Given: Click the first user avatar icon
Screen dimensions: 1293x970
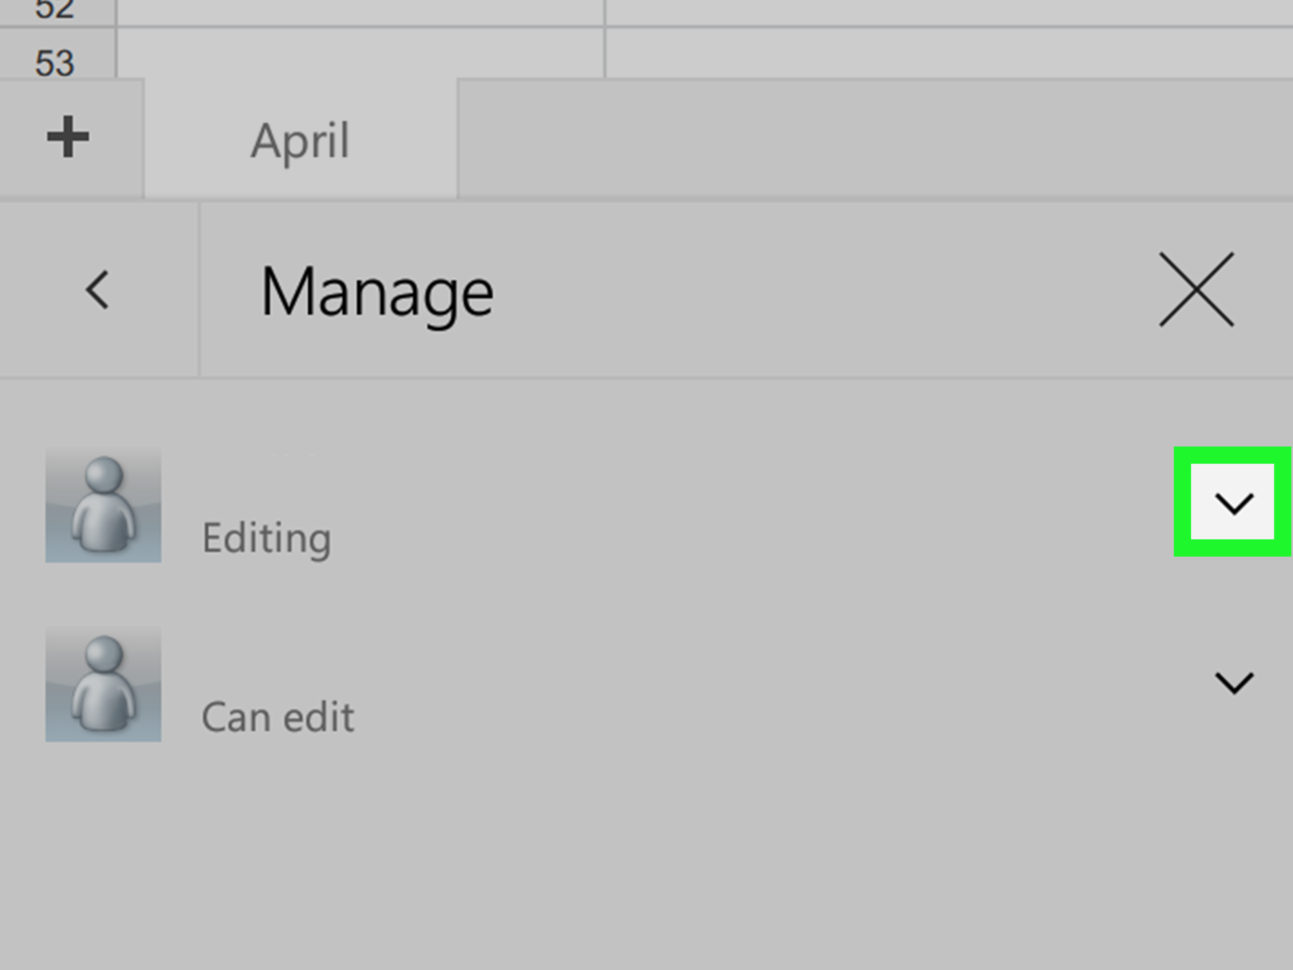Looking at the screenshot, I should 102,505.
